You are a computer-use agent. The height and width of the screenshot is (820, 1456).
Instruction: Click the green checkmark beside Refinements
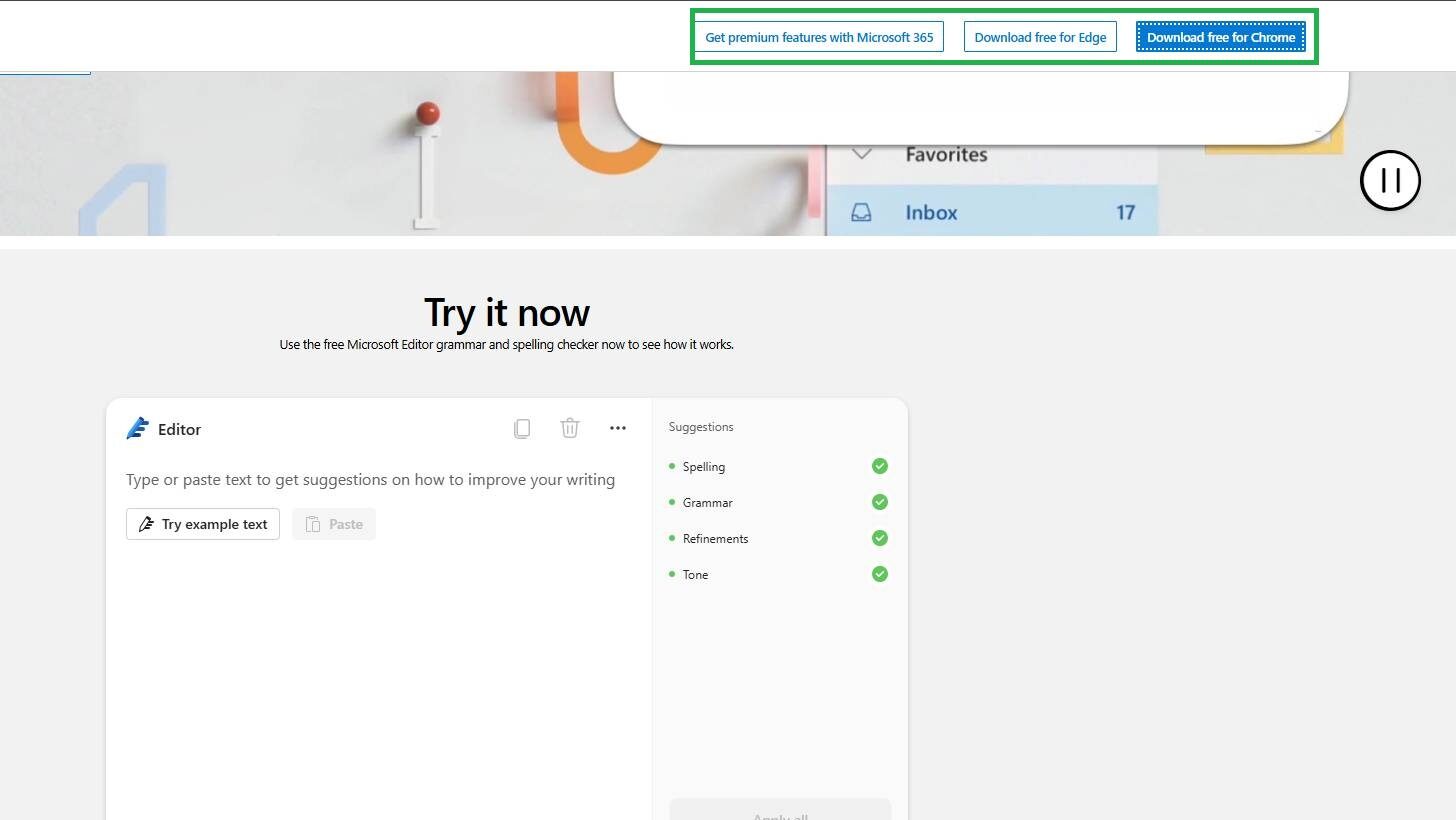(x=879, y=538)
